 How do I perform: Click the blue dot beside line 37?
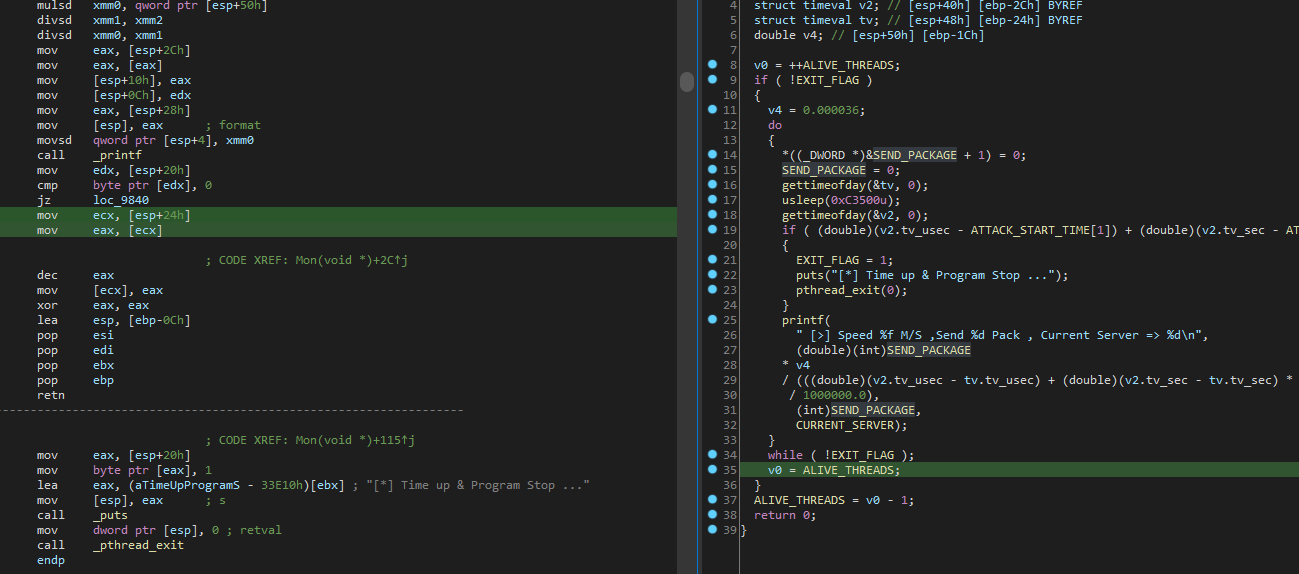pyautogui.click(x=712, y=500)
